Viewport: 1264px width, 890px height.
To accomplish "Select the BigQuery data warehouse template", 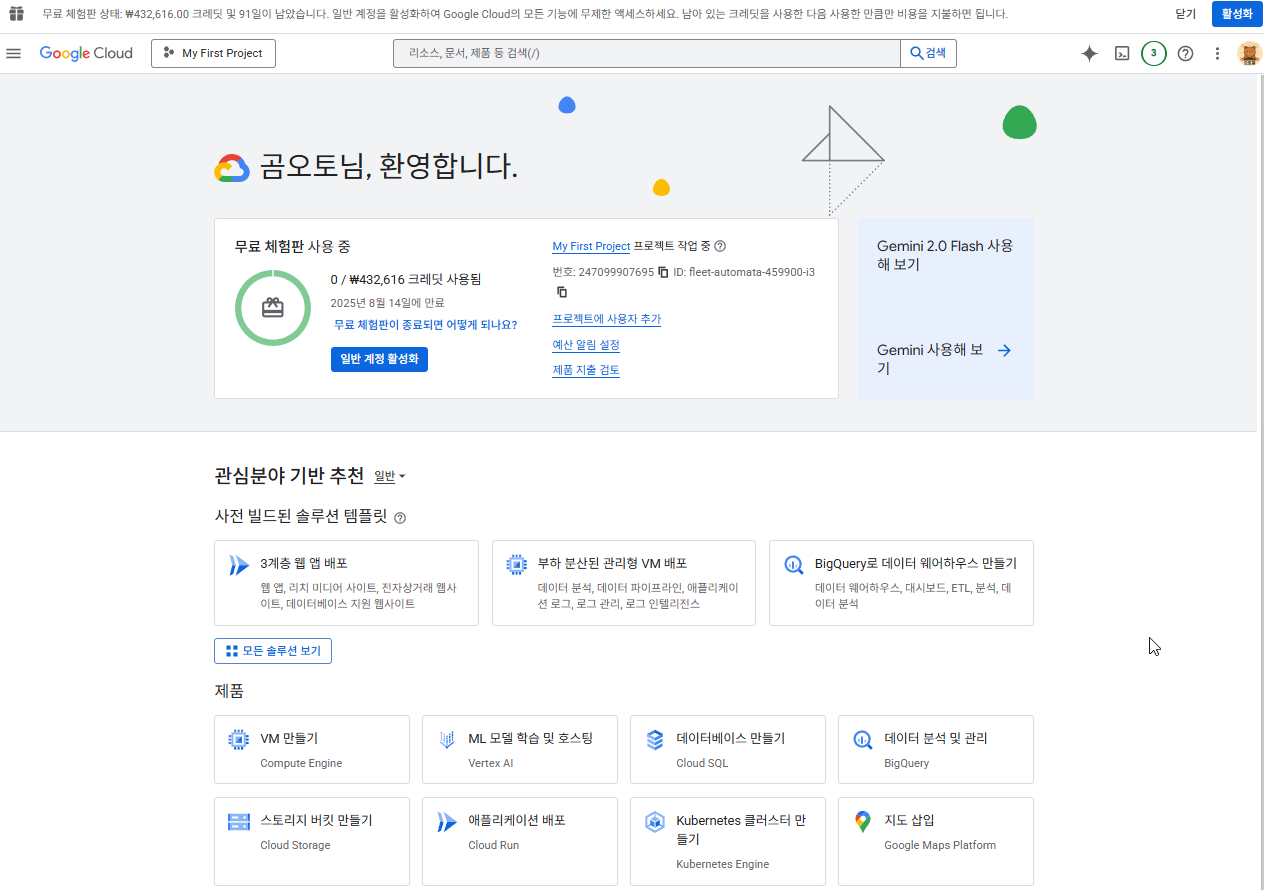I will point(901,583).
